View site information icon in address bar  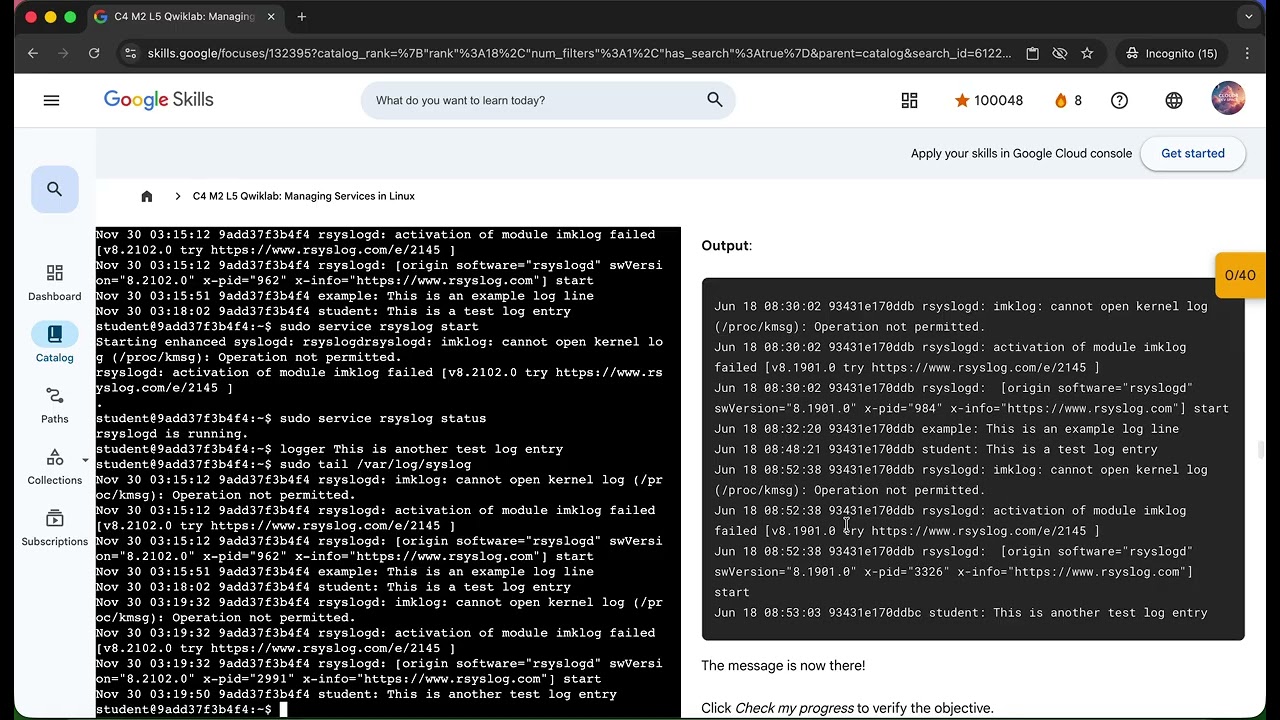[x=129, y=53]
